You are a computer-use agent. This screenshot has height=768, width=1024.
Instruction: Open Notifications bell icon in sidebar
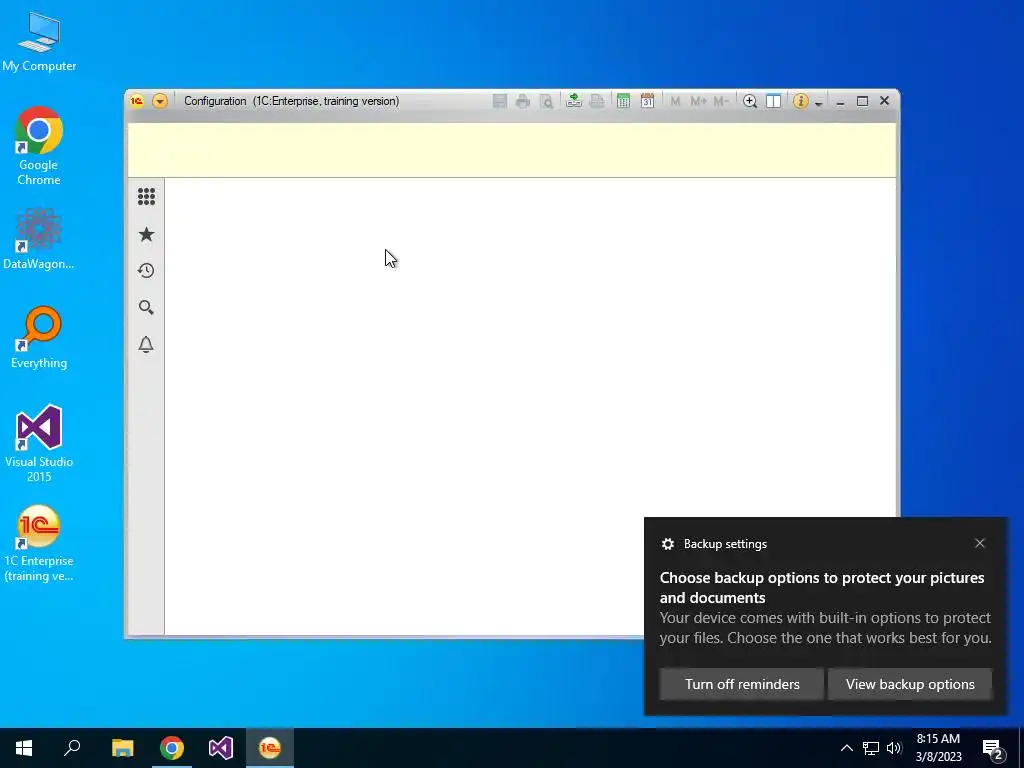point(146,344)
